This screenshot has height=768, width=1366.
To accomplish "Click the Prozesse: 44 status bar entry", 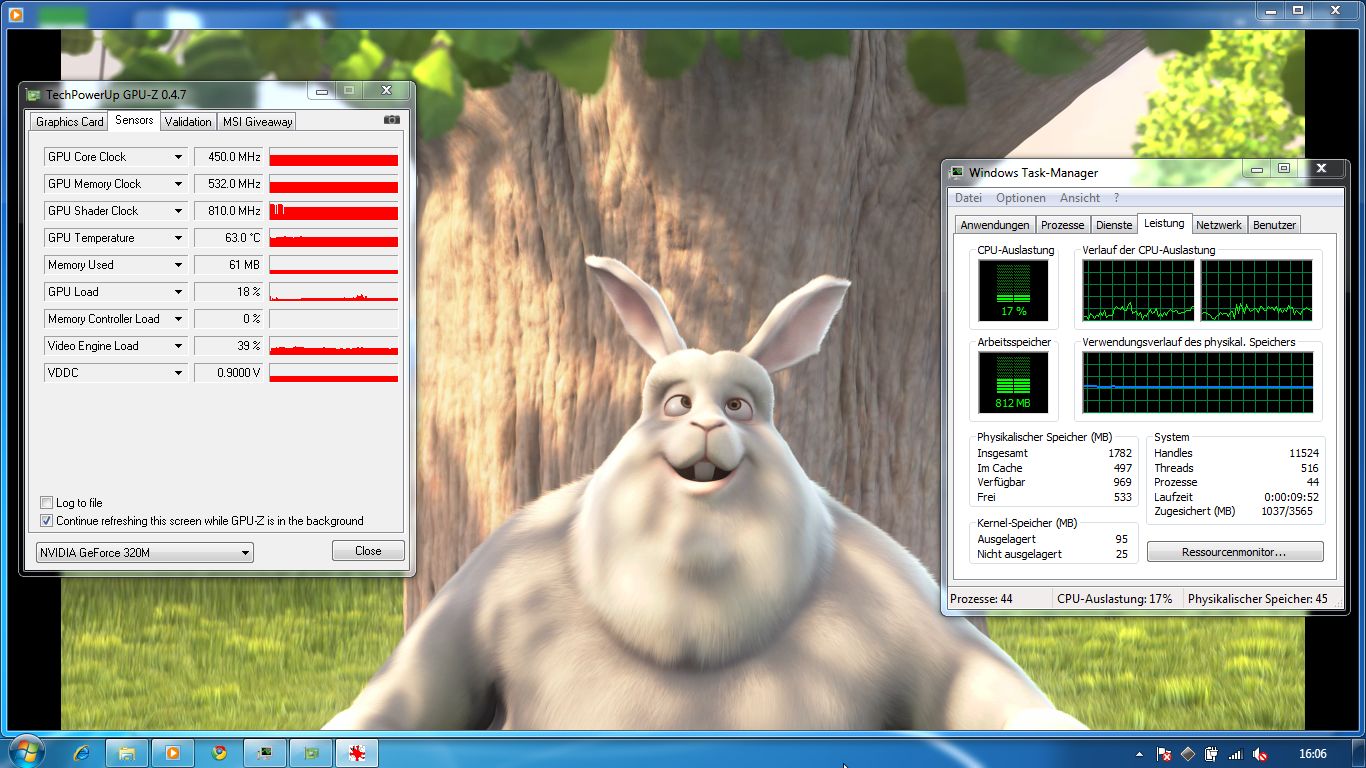I will (998, 599).
